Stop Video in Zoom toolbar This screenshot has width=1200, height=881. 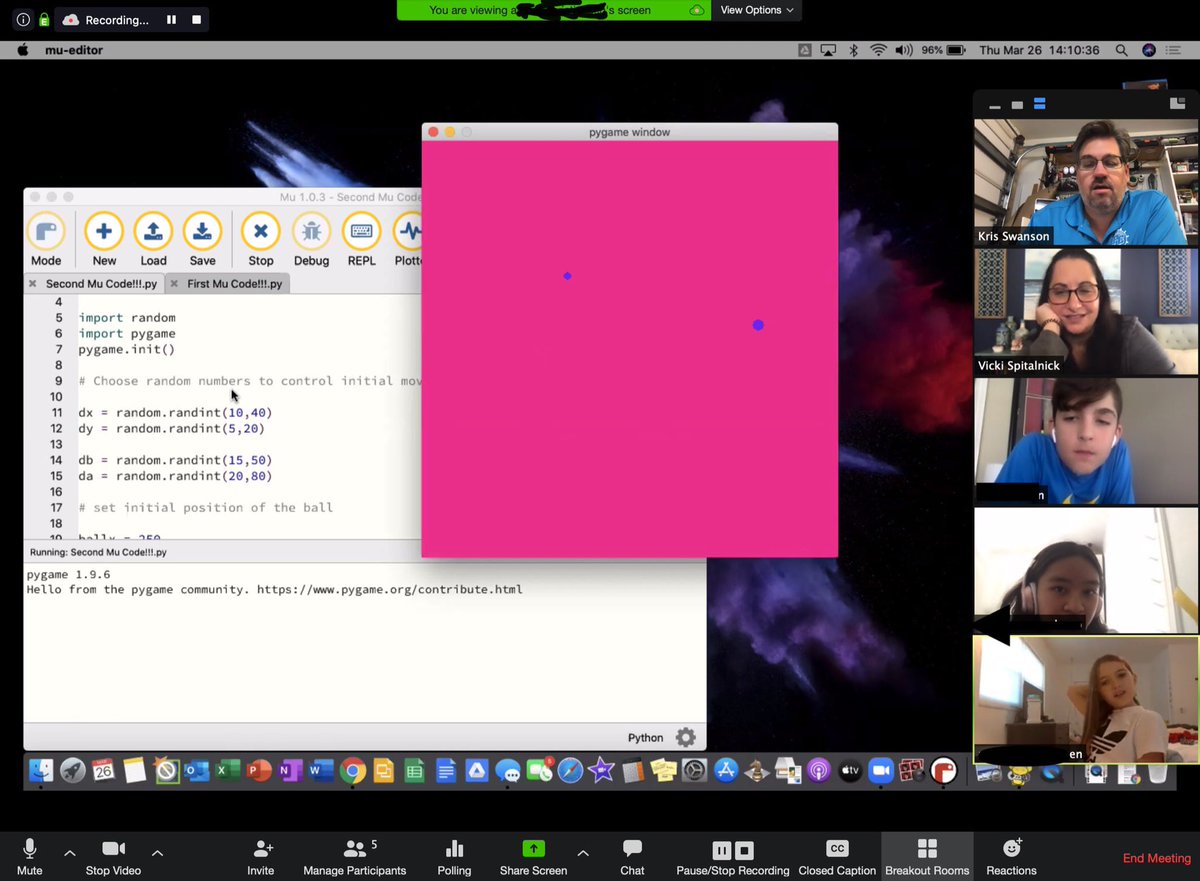tap(113, 857)
